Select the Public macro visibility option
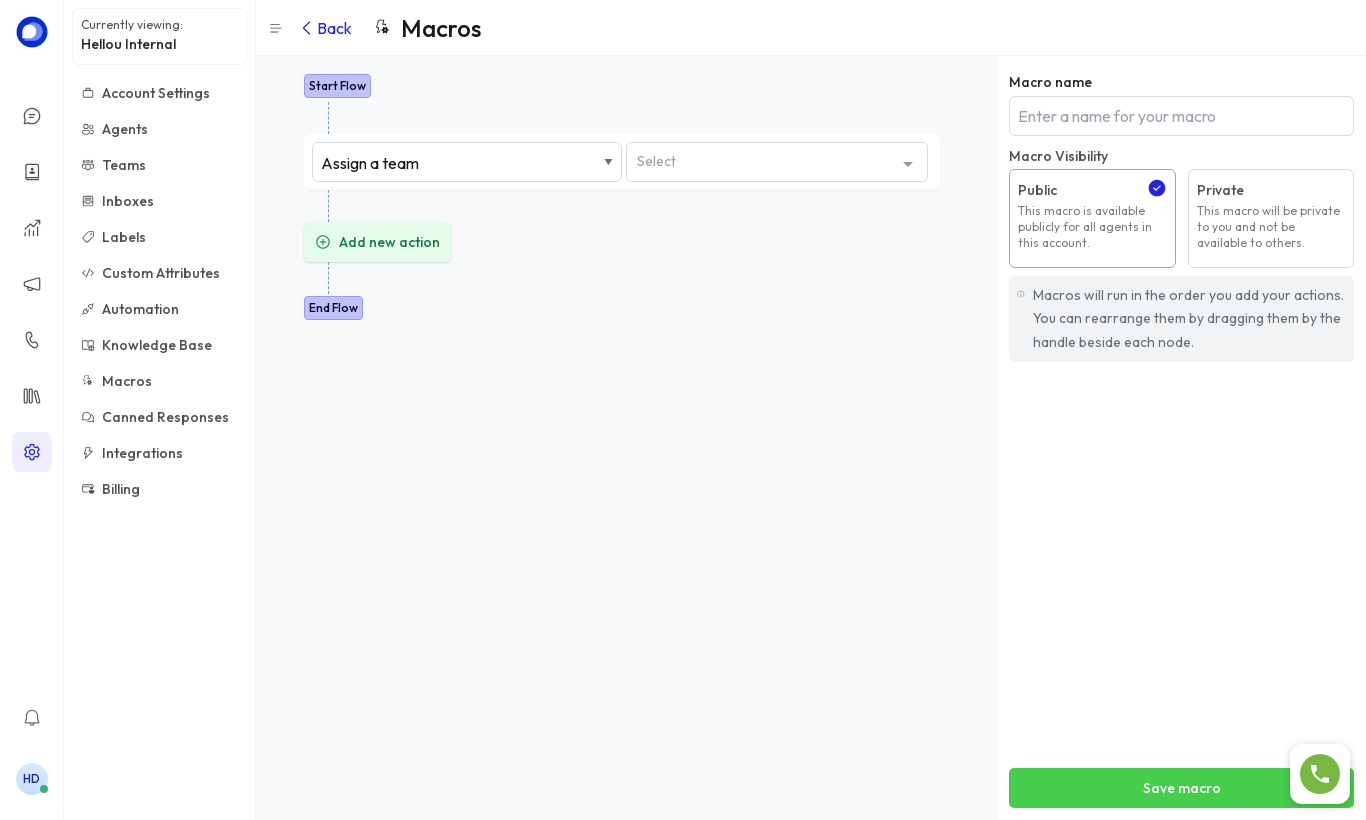The height and width of the screenshot is (820, 1366). point(1092,218)
